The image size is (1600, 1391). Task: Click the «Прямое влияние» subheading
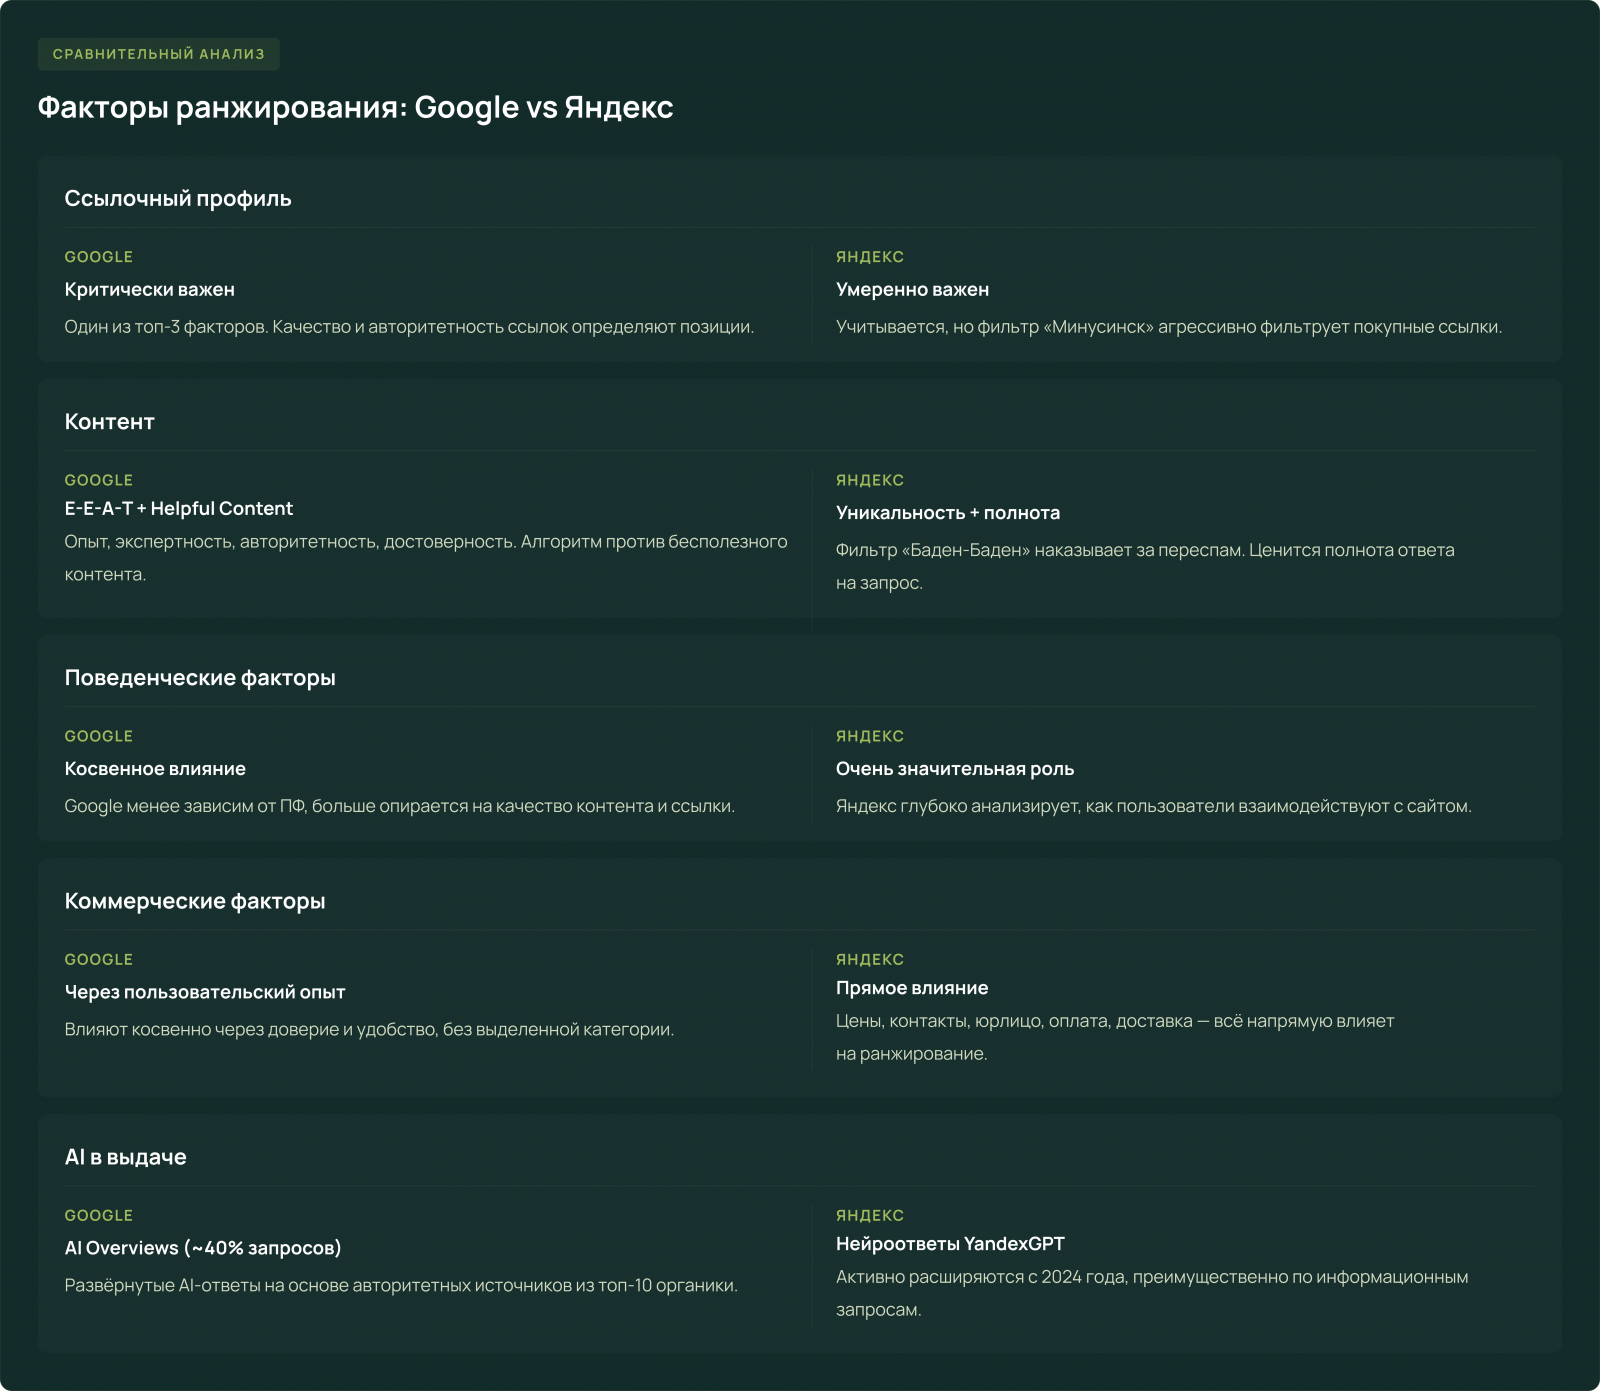(911, 988)
